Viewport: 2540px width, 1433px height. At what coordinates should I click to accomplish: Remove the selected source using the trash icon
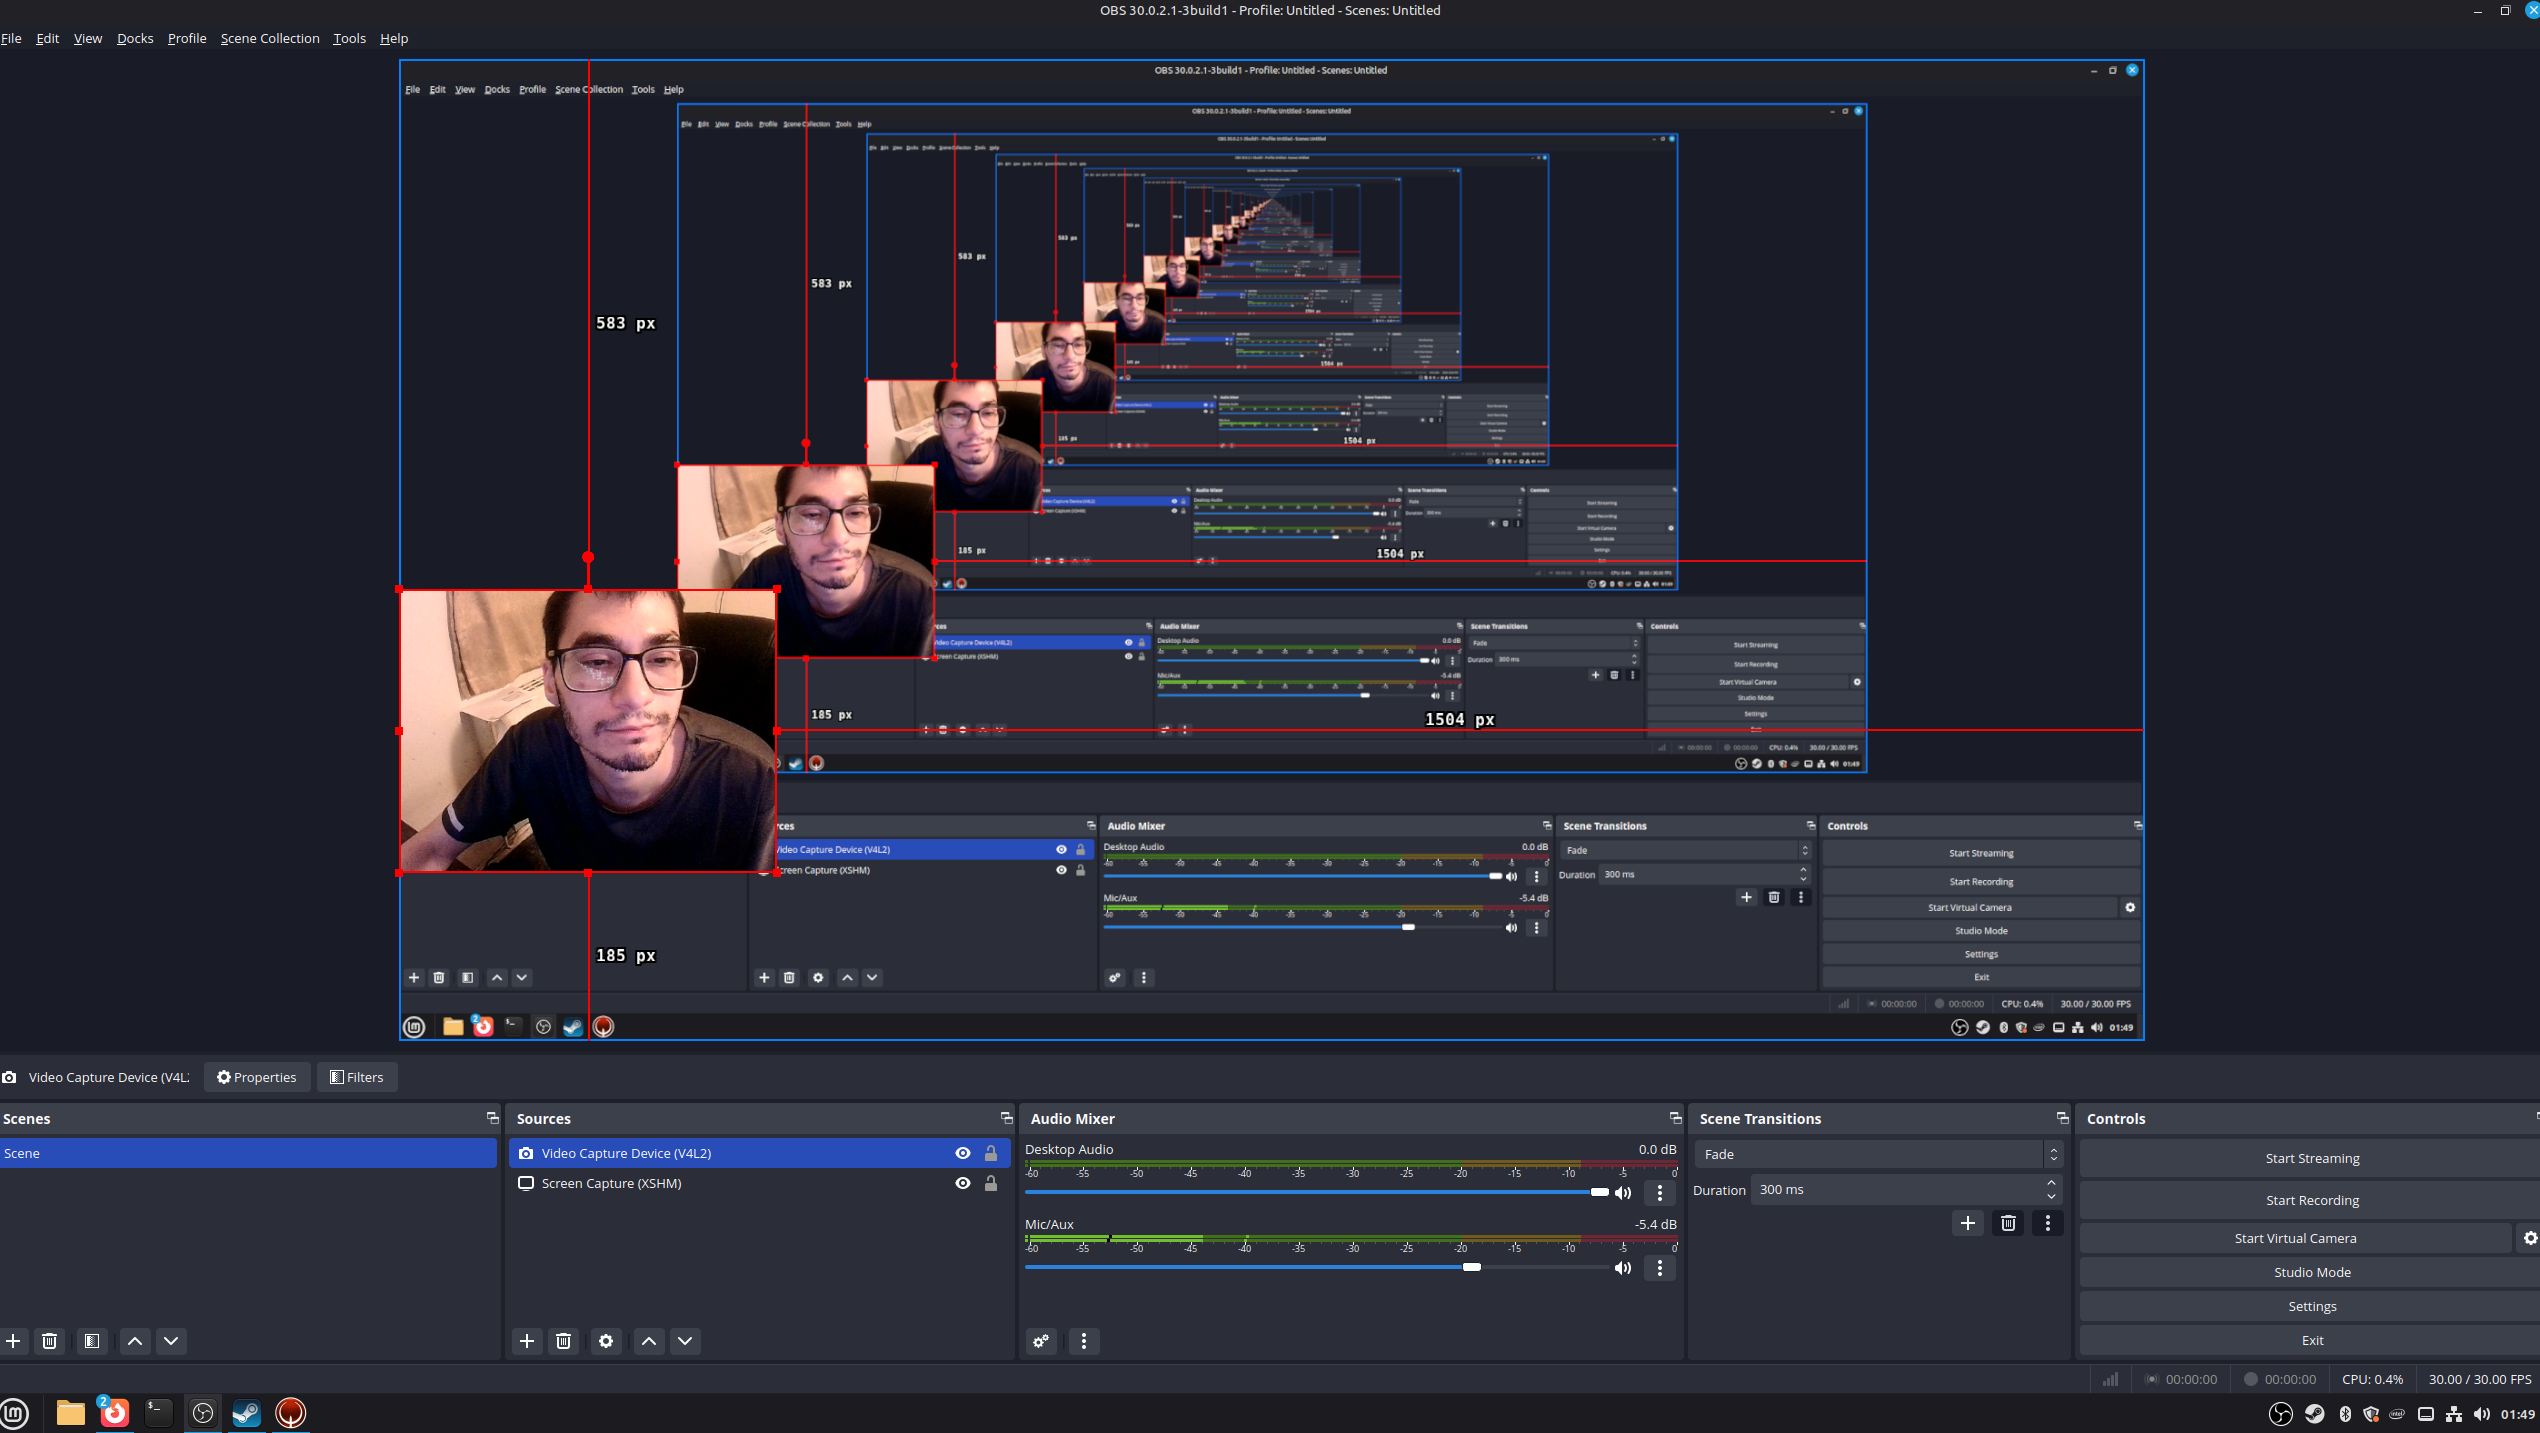click(564, 1341)
